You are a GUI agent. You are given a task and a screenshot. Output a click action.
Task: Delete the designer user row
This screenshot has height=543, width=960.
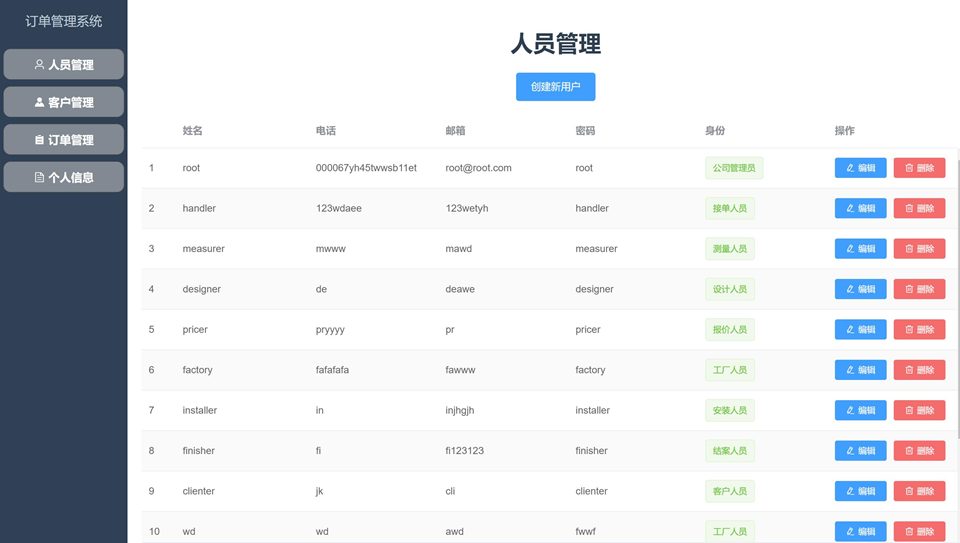point(919,289)
